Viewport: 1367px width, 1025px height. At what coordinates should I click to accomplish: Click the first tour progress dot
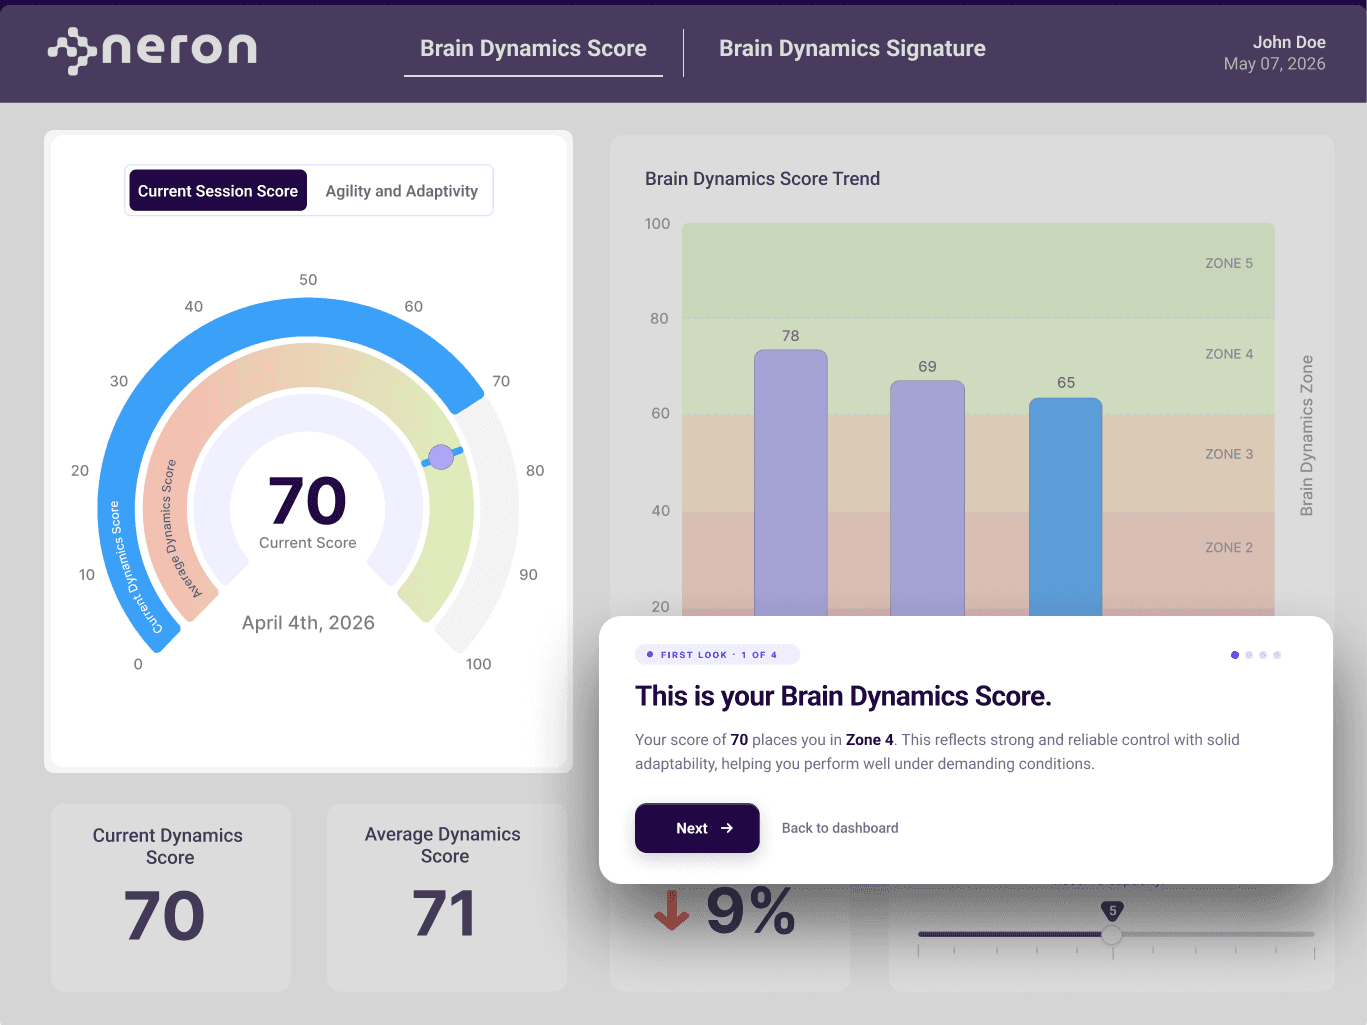(1235, 655)
